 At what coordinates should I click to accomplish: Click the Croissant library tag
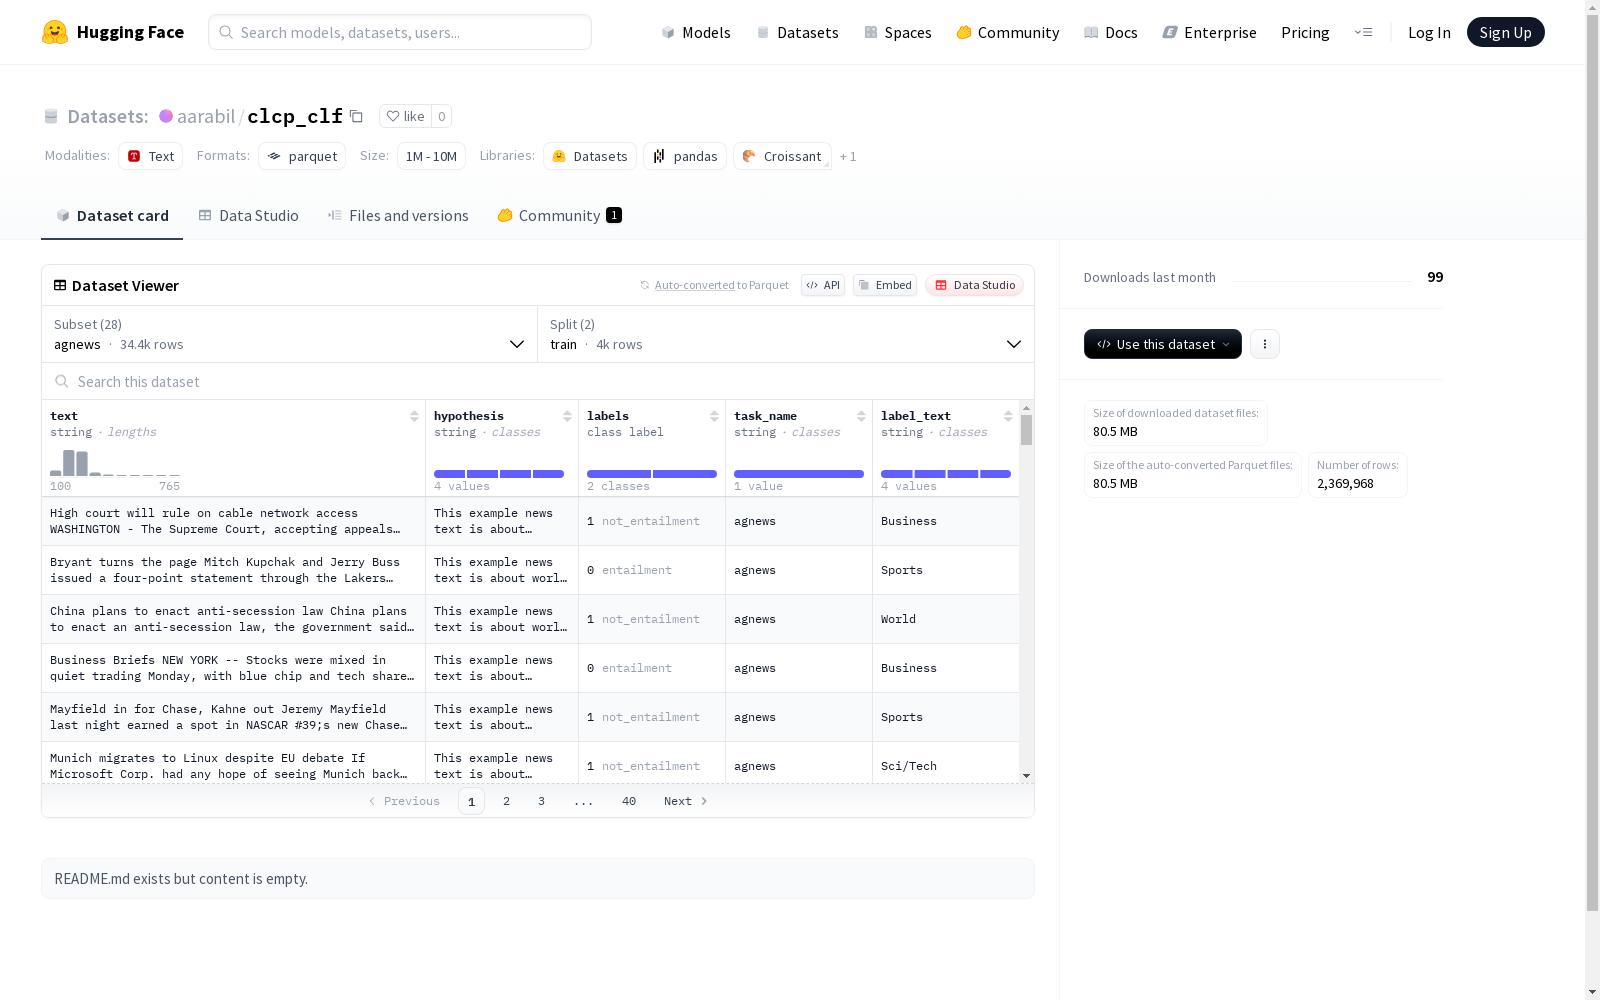coord(782,156)
